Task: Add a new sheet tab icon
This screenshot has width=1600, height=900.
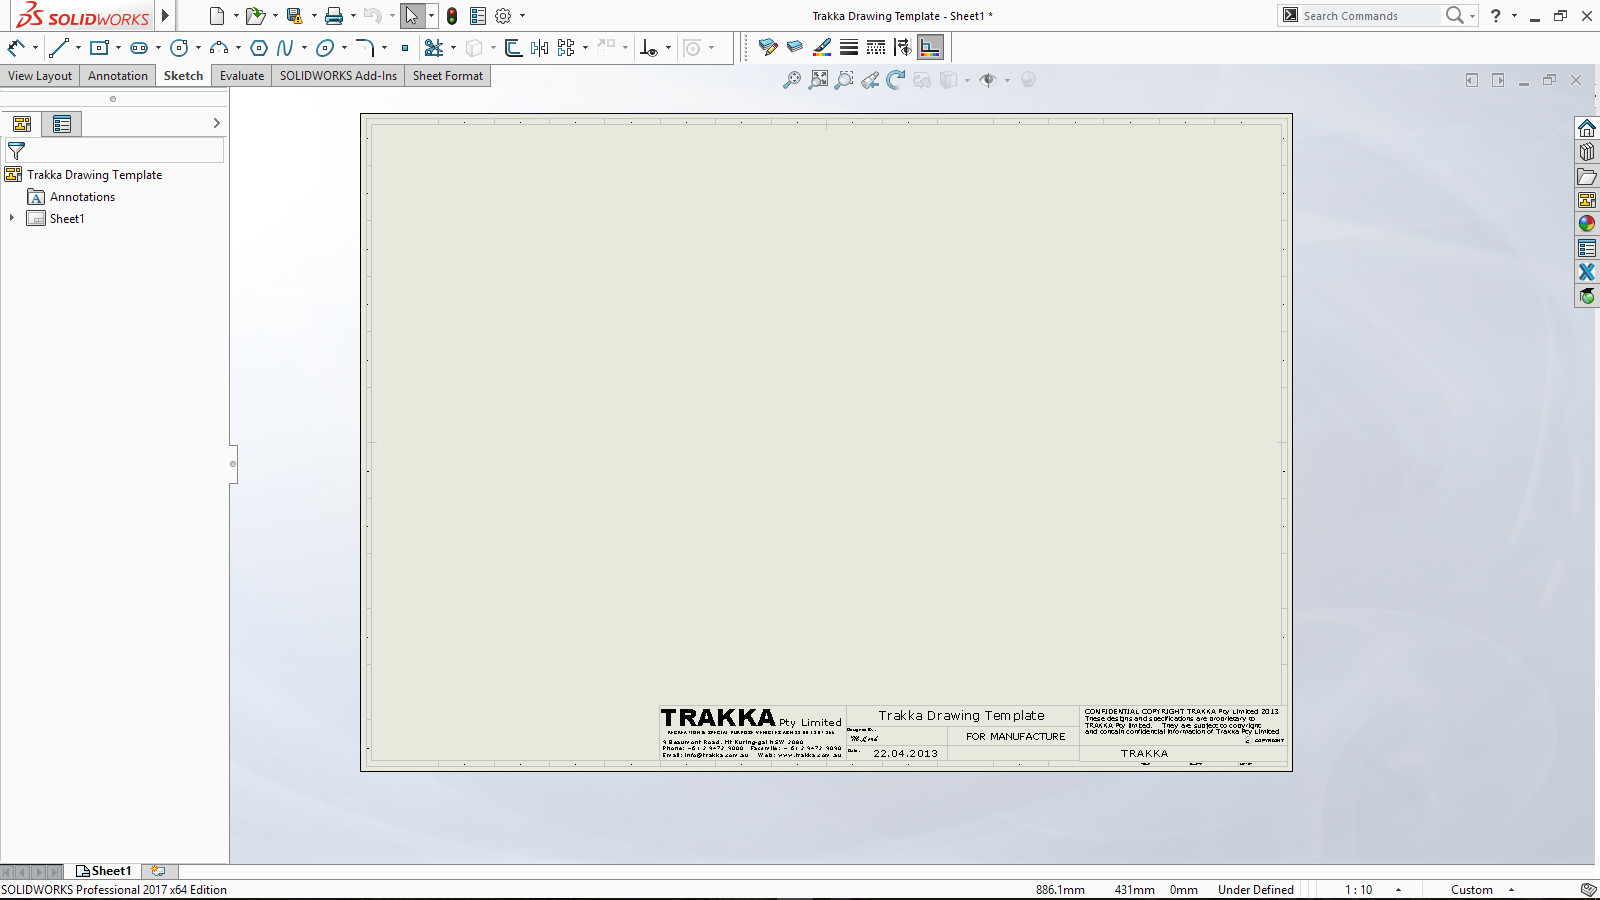Action: [158, 871]
